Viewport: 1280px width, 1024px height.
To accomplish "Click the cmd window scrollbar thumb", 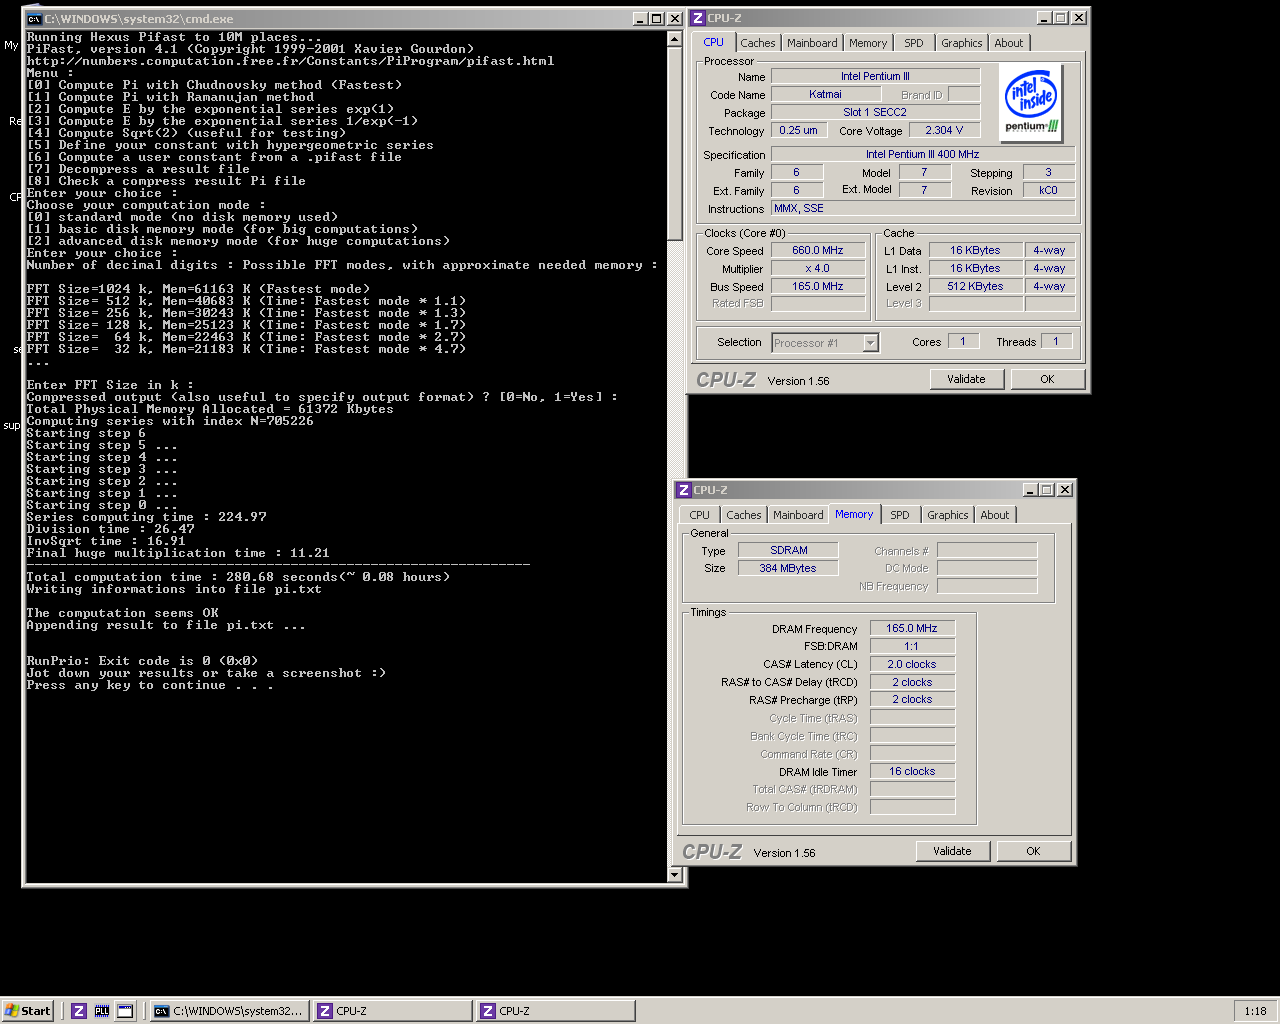I will click(x=675, y=143).
